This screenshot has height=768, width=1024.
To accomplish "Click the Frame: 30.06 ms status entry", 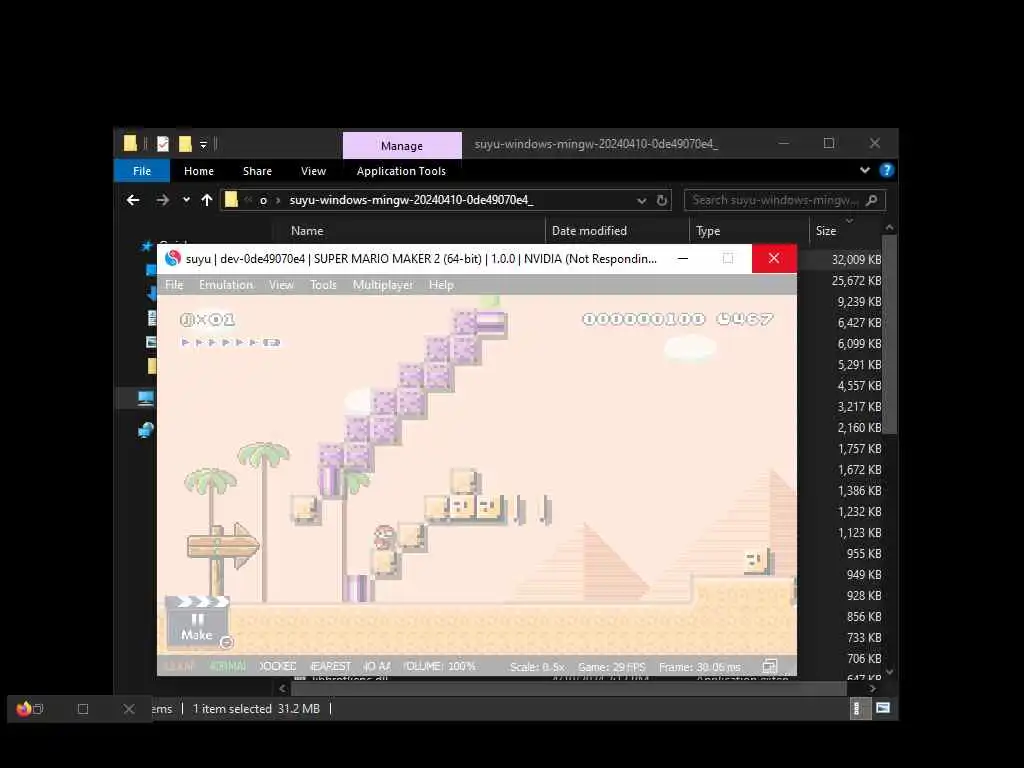I will [699, 667].
